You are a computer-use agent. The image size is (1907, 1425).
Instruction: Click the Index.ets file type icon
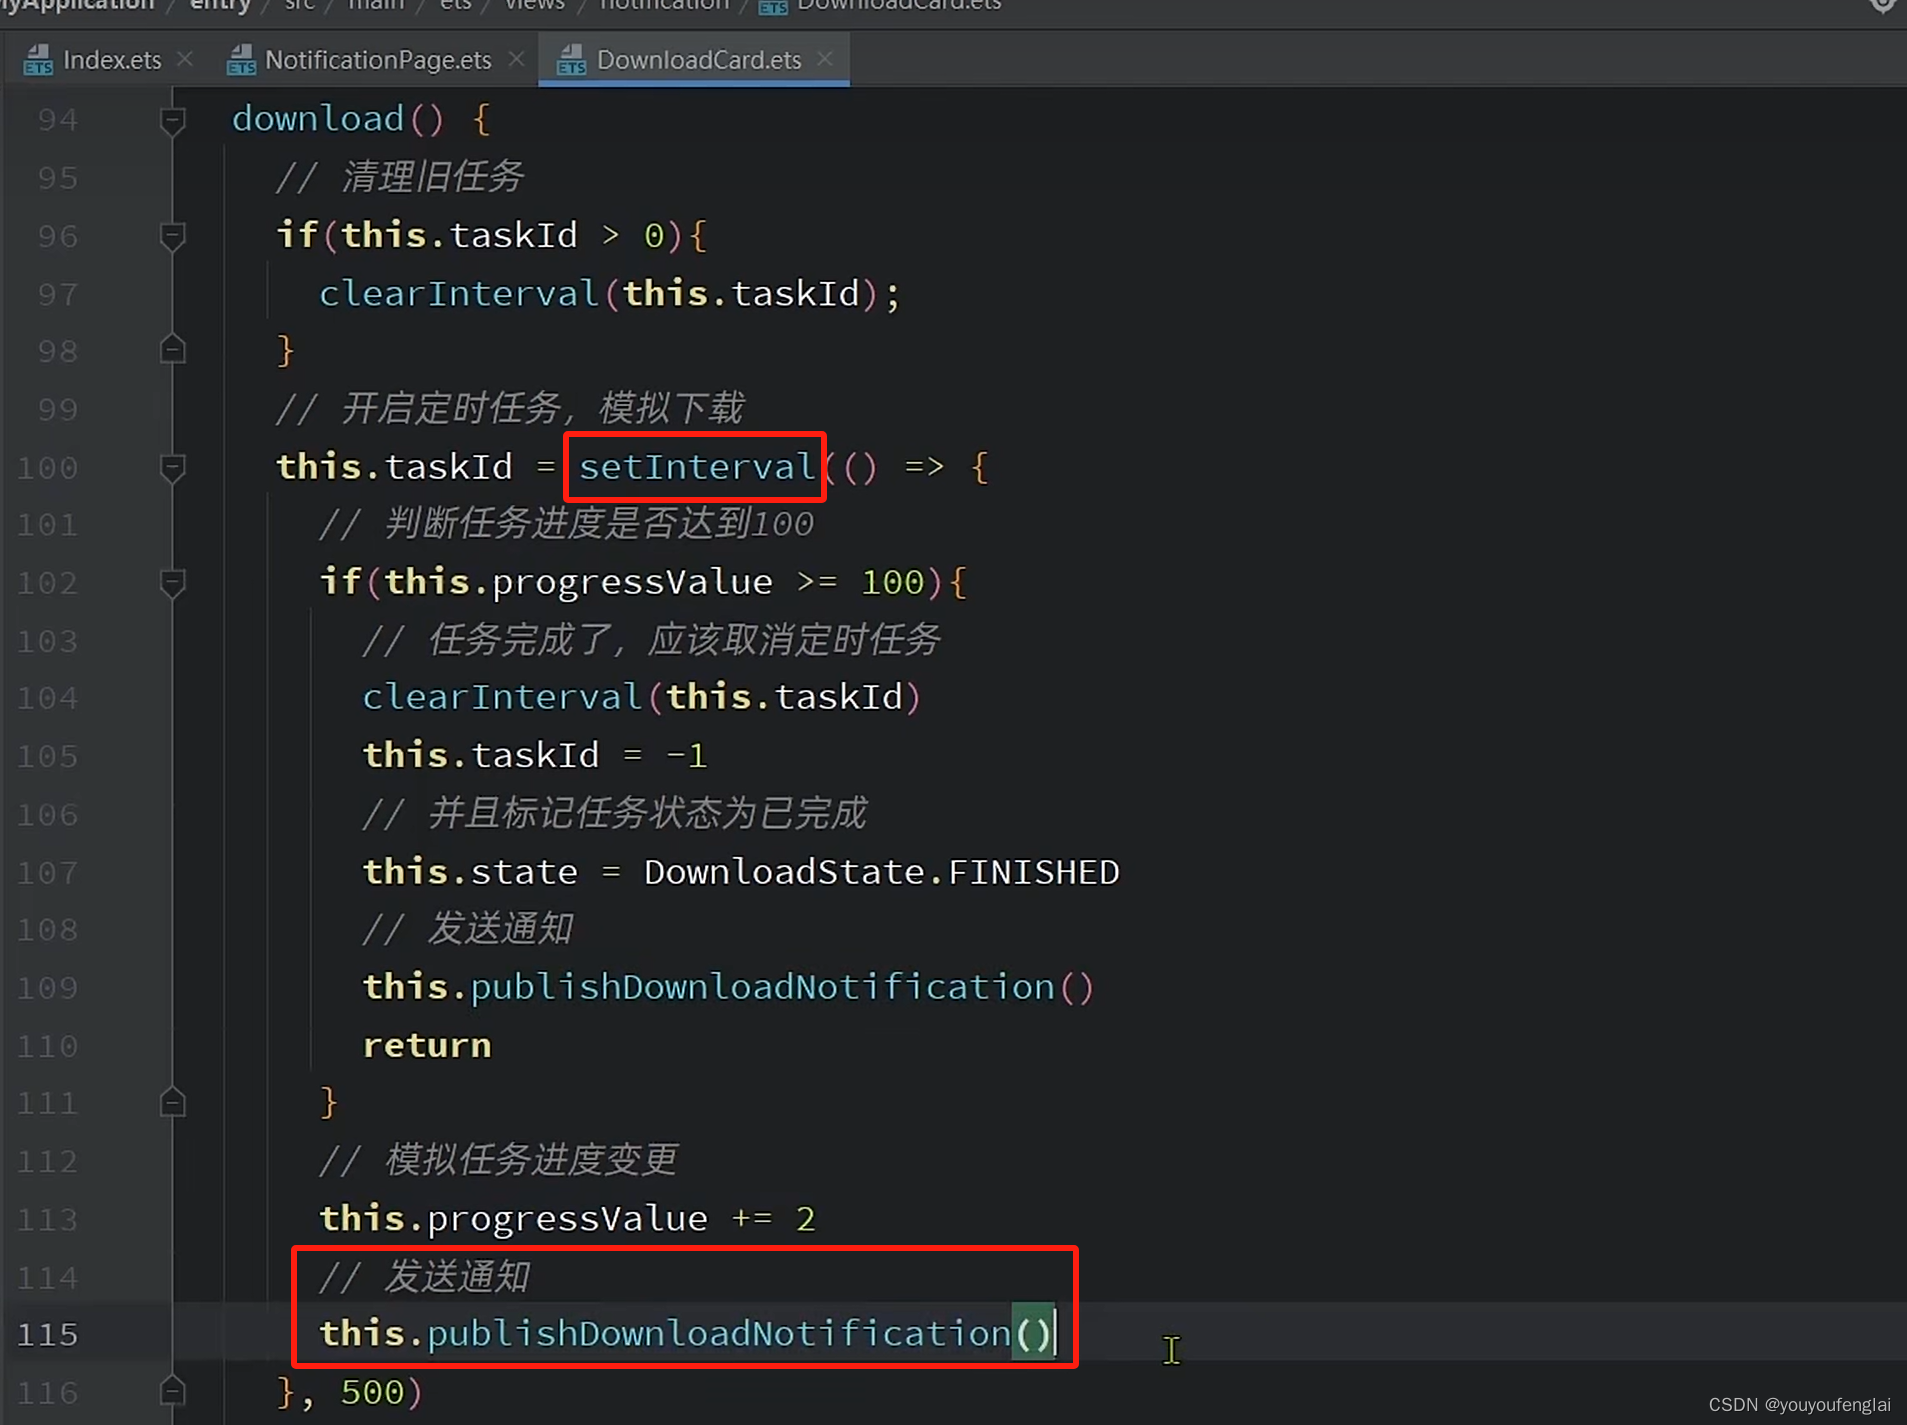[38, 60]
